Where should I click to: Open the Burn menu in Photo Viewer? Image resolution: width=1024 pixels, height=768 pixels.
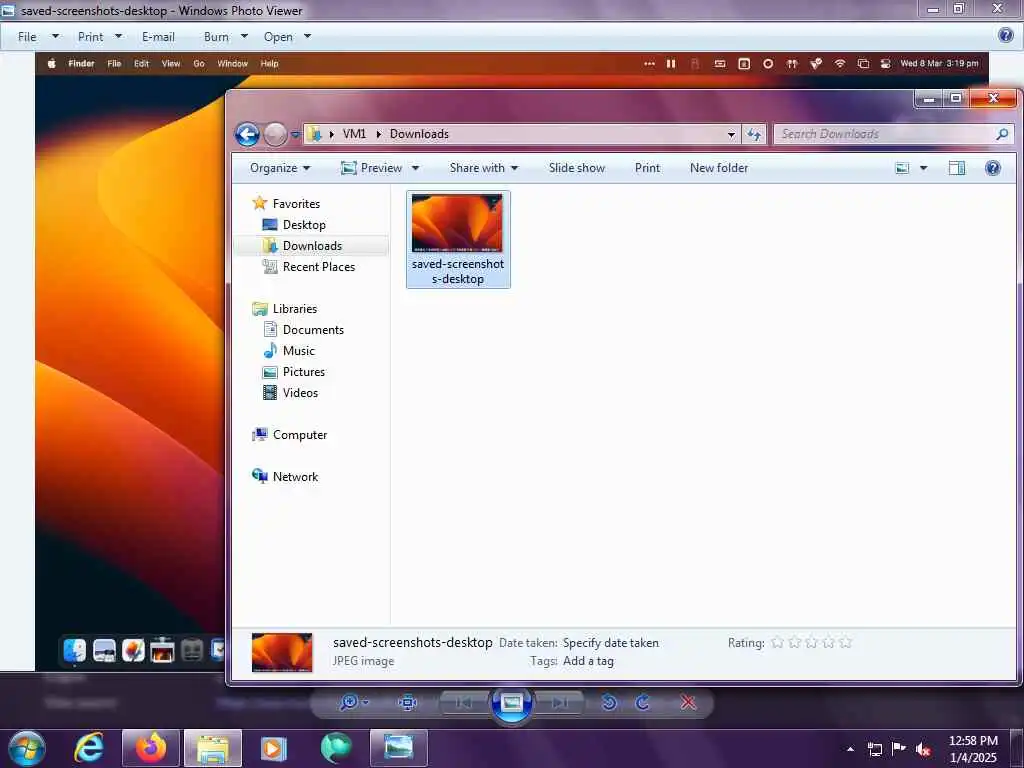[x=225, y=37]
